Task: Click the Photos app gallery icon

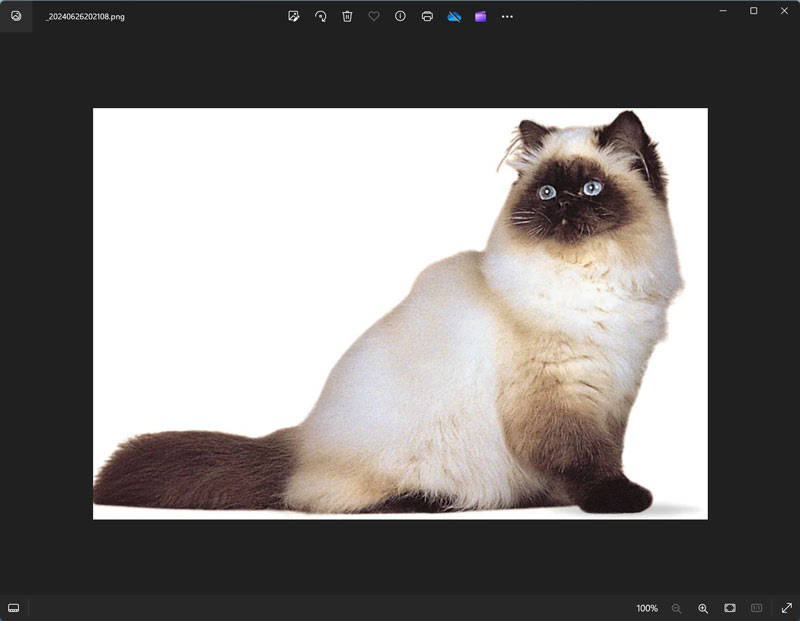Action: pyautogui.click(x=16, y=16)
